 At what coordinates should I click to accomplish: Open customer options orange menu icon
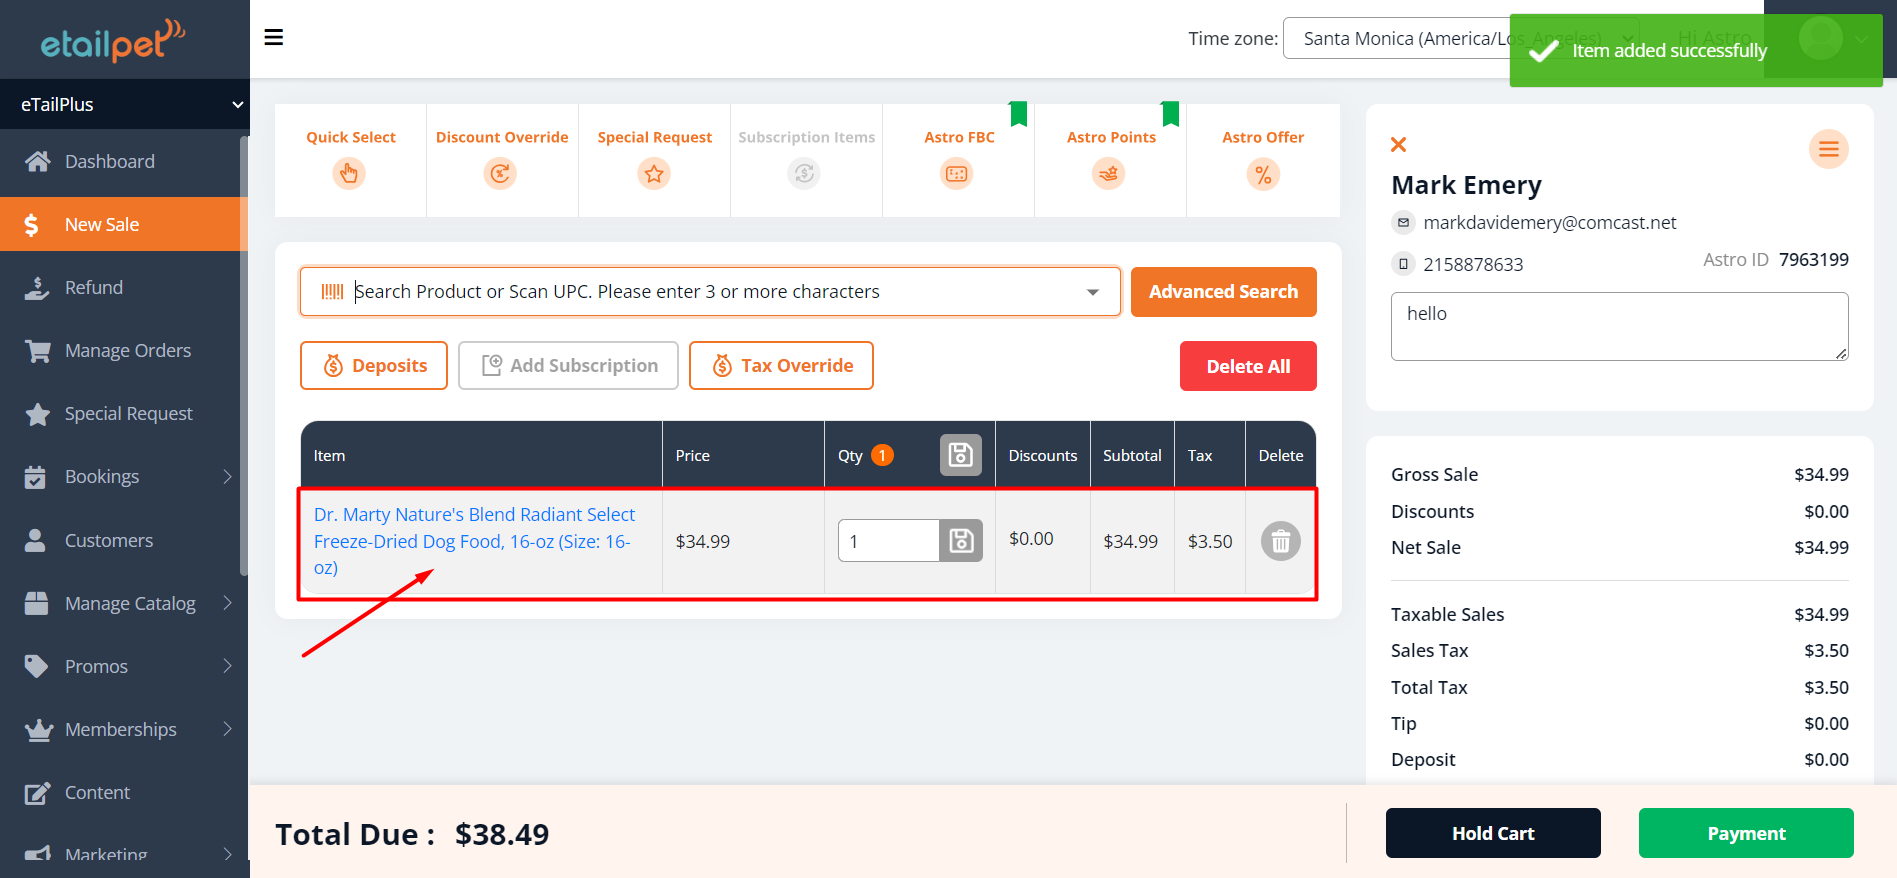tap(1828, 149)
